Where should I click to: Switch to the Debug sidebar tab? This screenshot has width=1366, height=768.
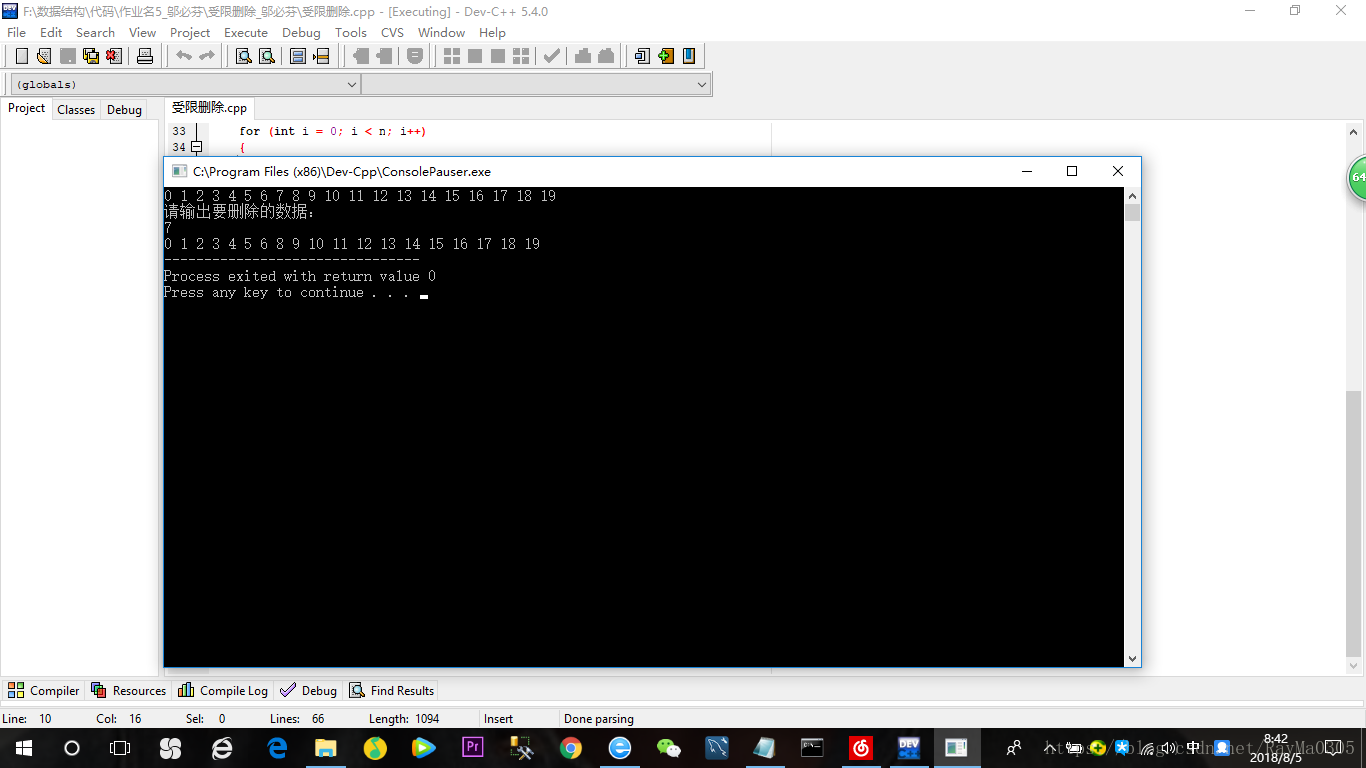tap(124, 110)
